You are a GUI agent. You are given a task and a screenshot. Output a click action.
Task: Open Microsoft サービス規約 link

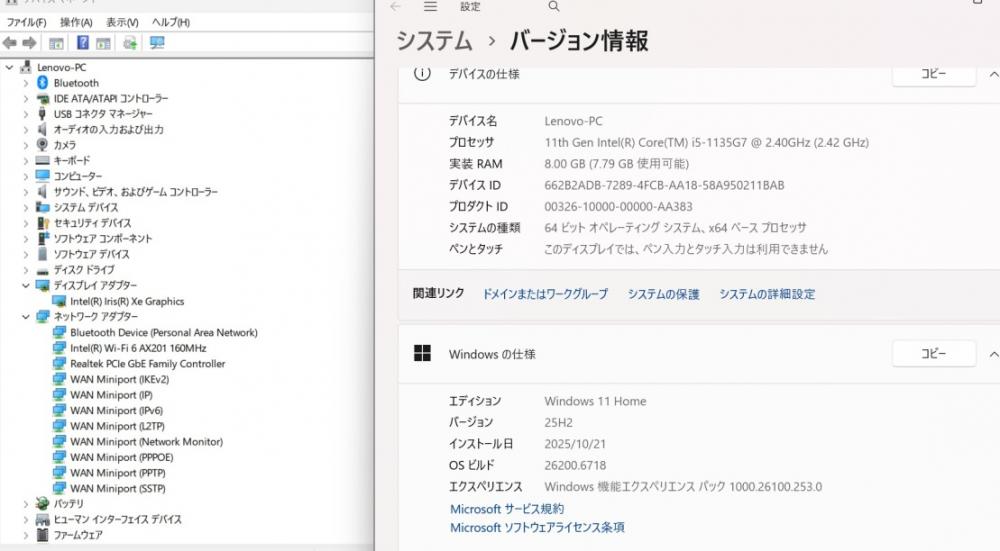[x=507, y=509]
